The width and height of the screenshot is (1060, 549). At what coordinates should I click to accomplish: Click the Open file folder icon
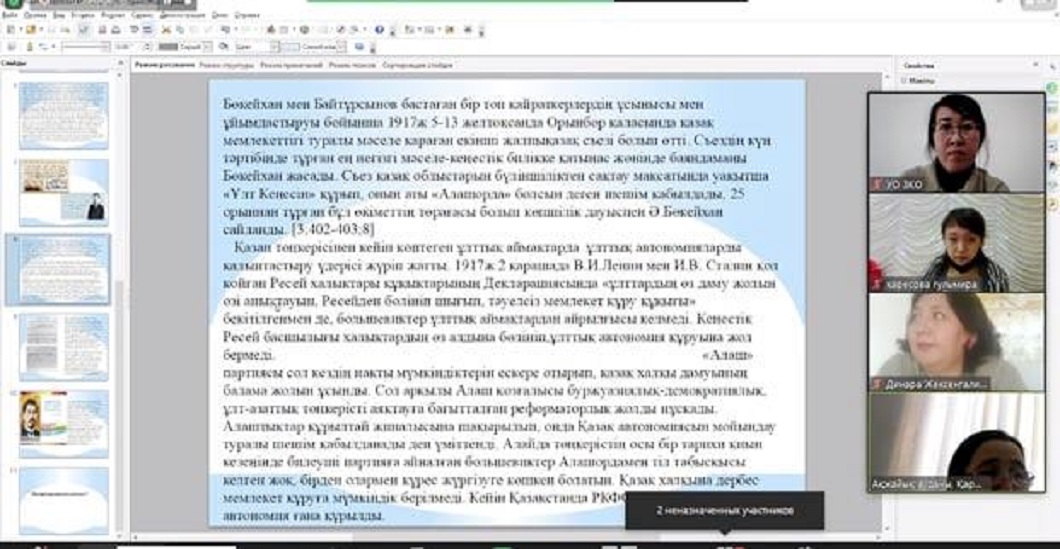(x=30, y=30)
